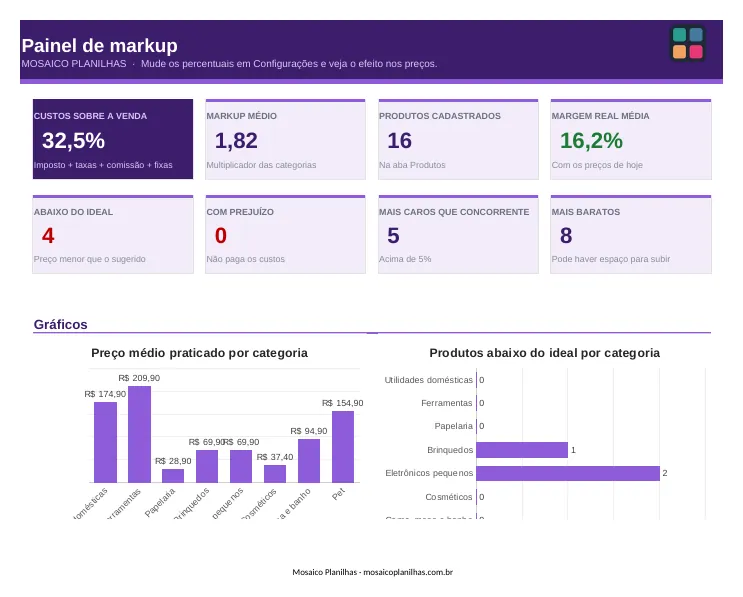Image resolution: width=743 pixels, height=597 pixels.
Task: Click the 'Mais baratos' value 8
Action: [x=566, y=235]
